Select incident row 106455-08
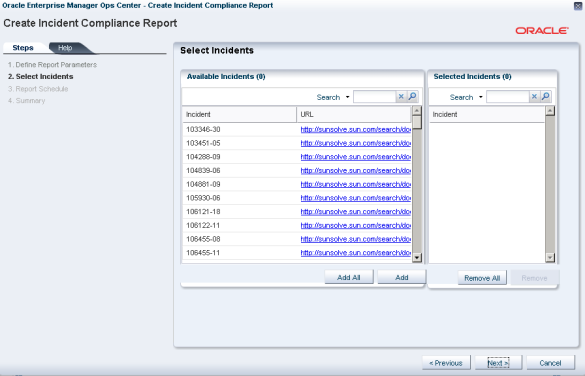Screen dimensions: 585x376 click(x=297, y=239)
